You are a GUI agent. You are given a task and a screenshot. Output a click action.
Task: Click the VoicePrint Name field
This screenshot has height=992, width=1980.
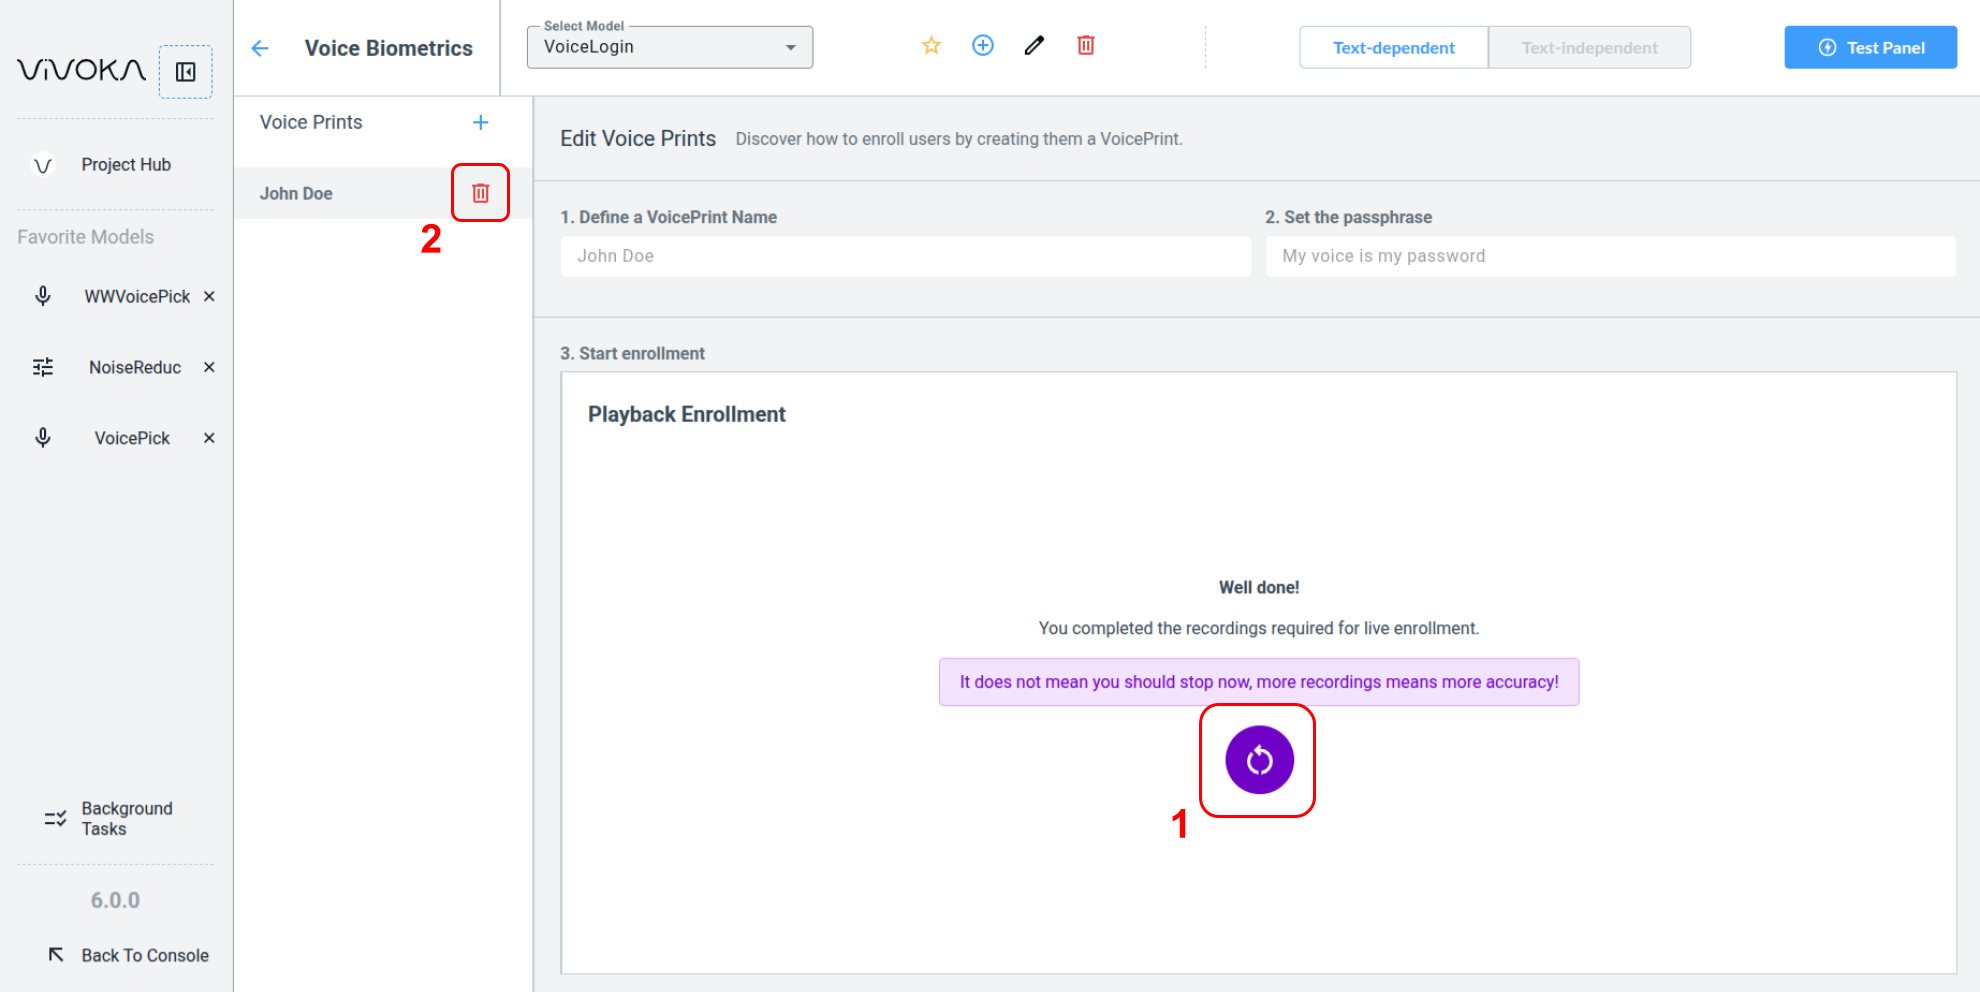(905, 256)
